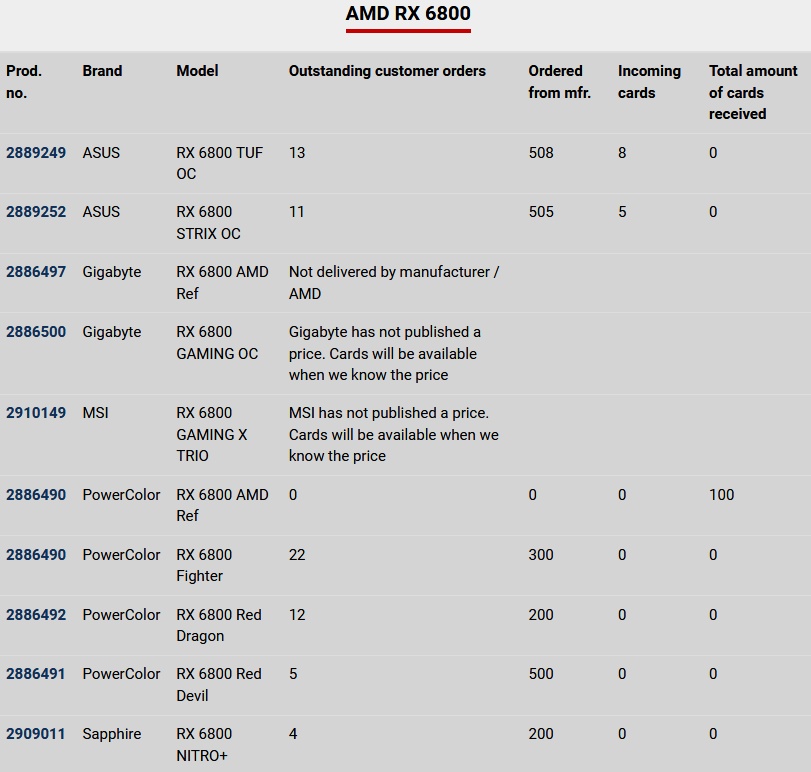Select the 'RX 6800 Red Dragon' model cell
811x772 pixels.
[x=219, y=625]
